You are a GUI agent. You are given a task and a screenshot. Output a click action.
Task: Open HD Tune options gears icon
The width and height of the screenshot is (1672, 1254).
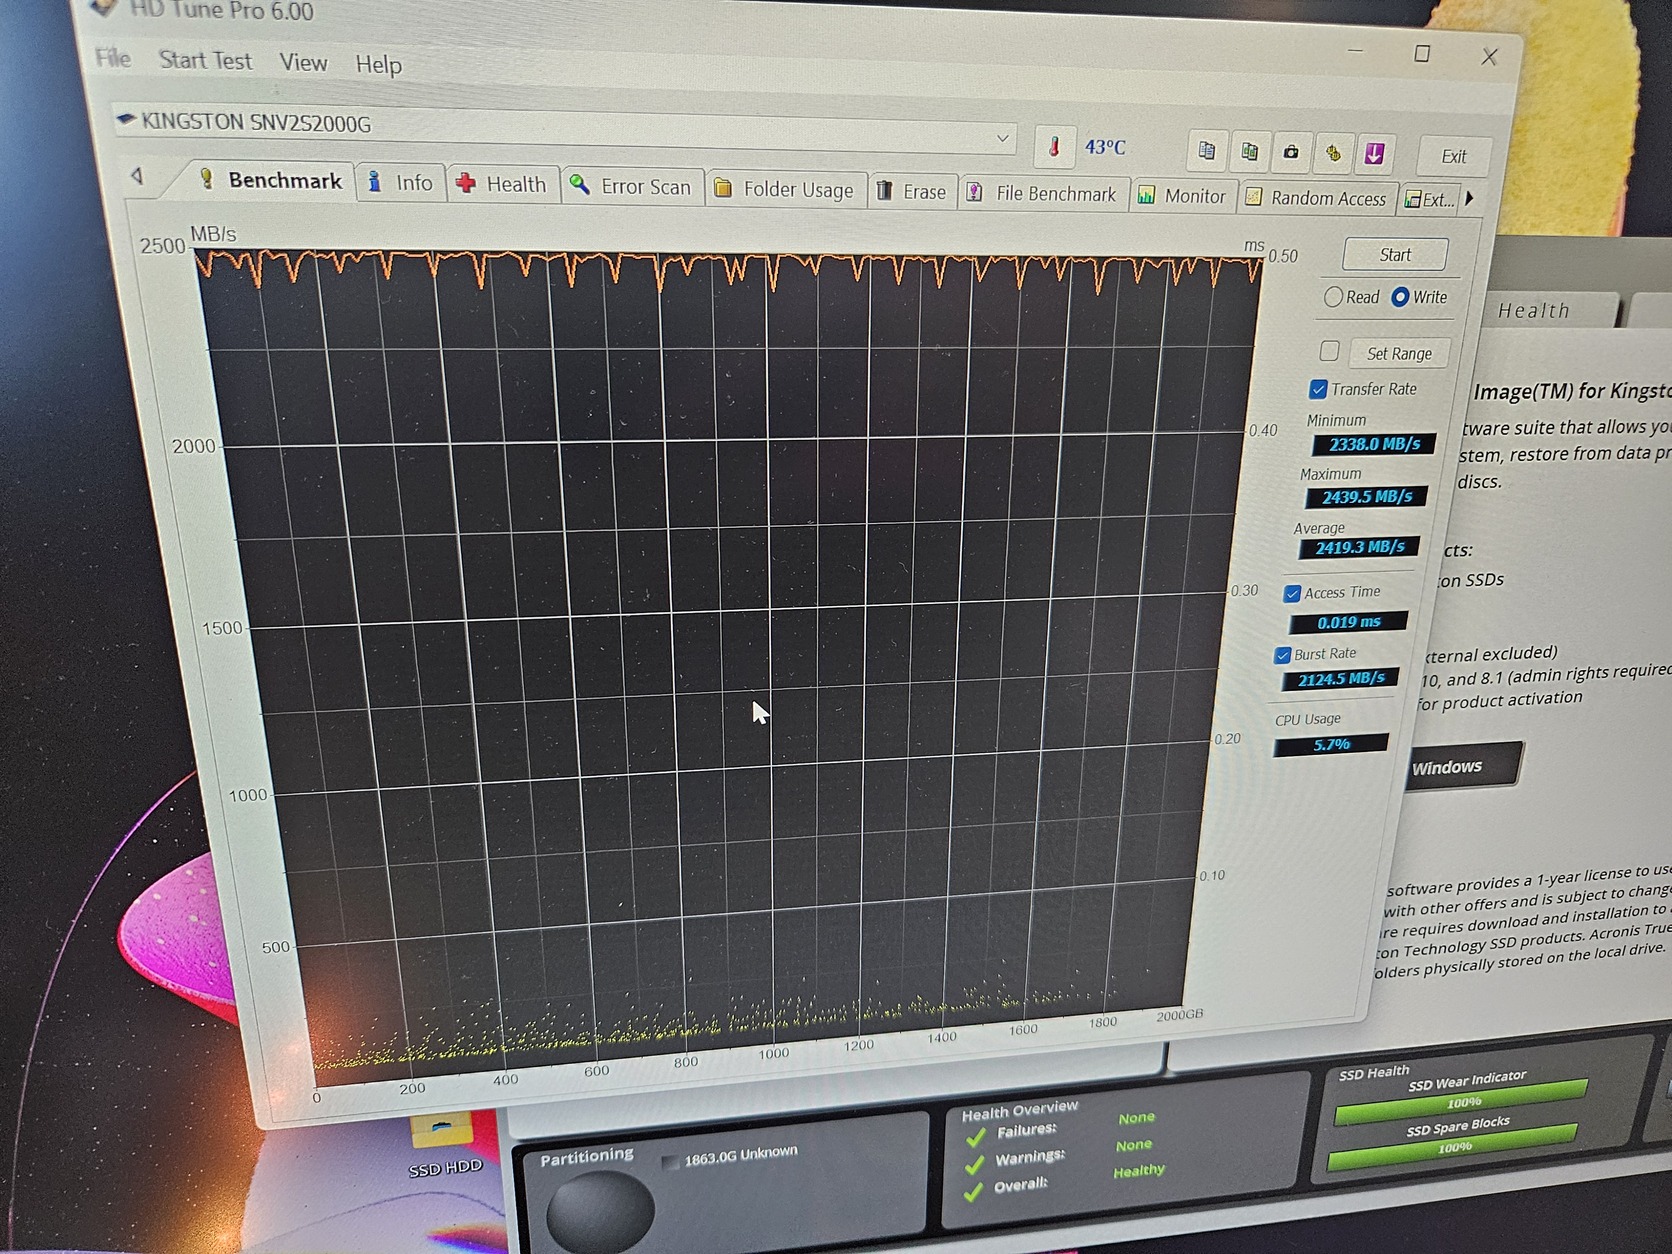coord(1333,153)
